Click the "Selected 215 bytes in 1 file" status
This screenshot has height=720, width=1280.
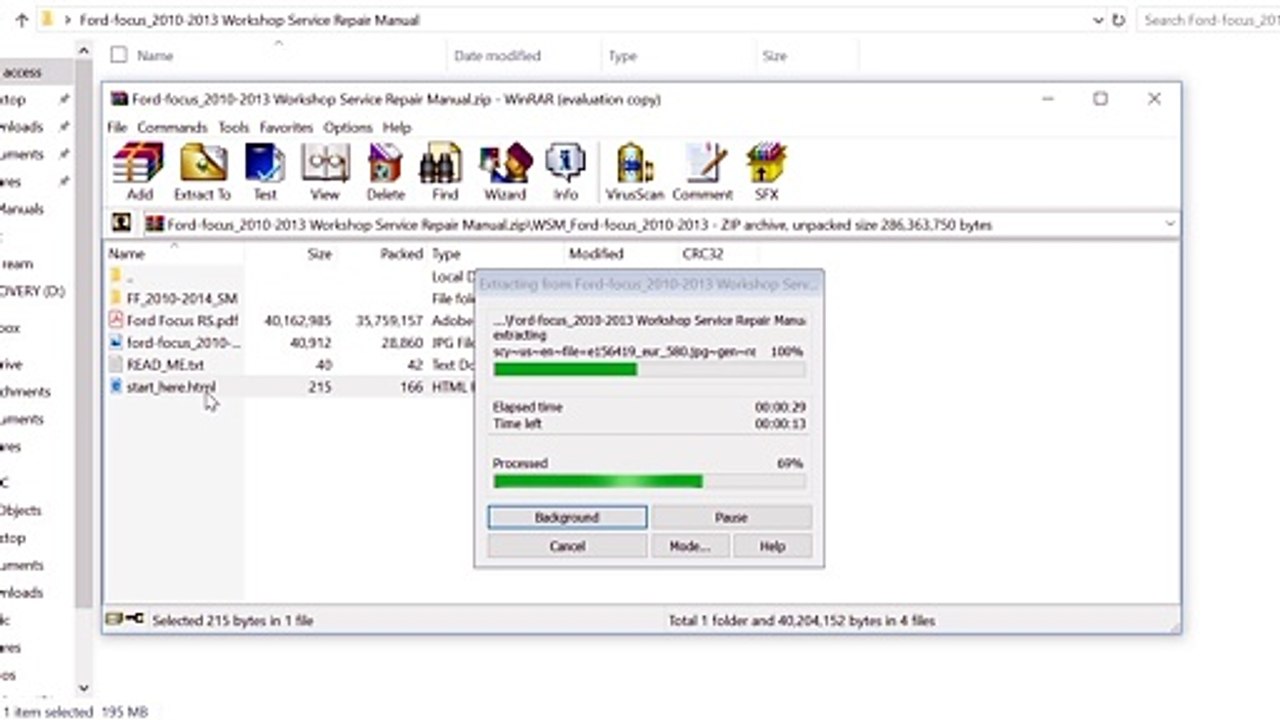pos(233,621)
